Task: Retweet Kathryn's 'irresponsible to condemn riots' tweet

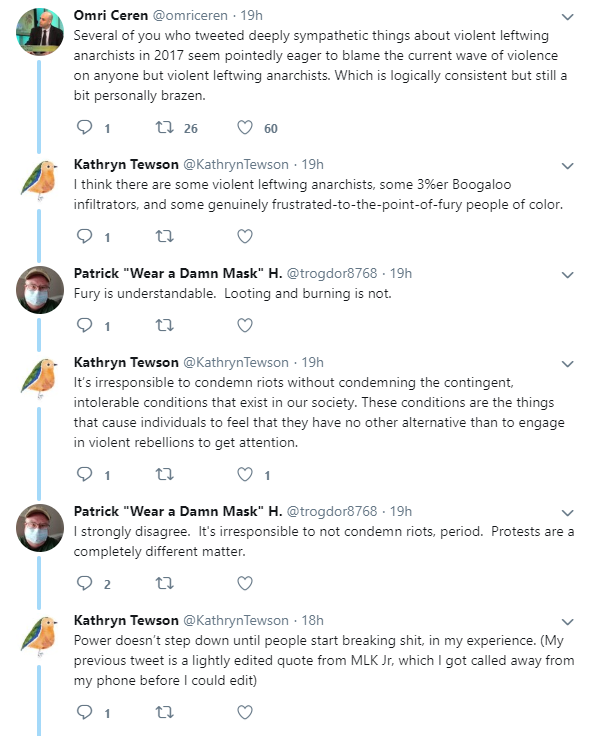Action: tap(164, 475)
